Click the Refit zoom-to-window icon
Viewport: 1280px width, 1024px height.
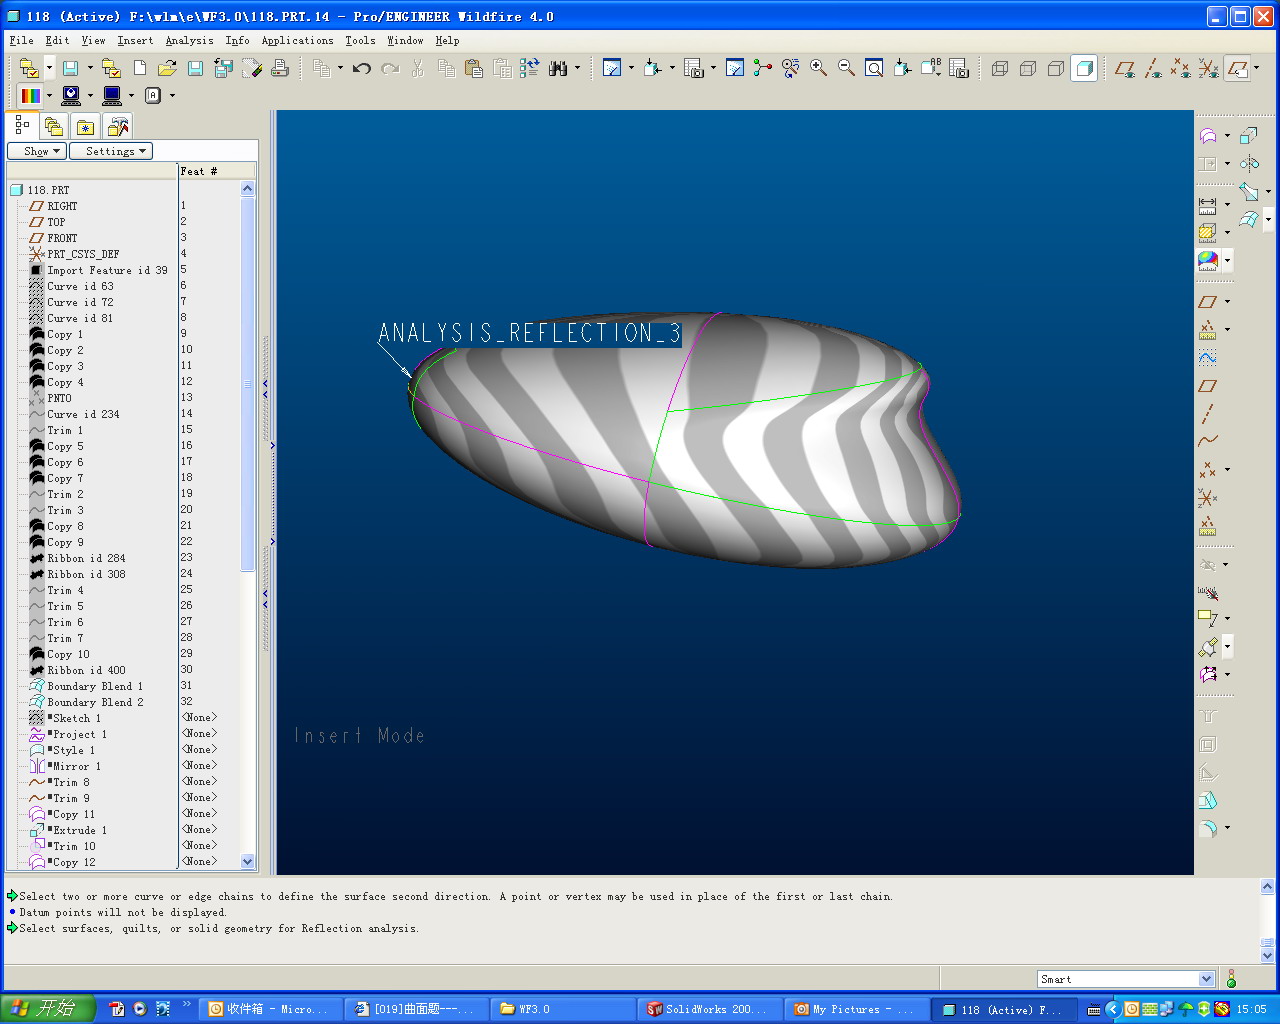click(874, 68)
